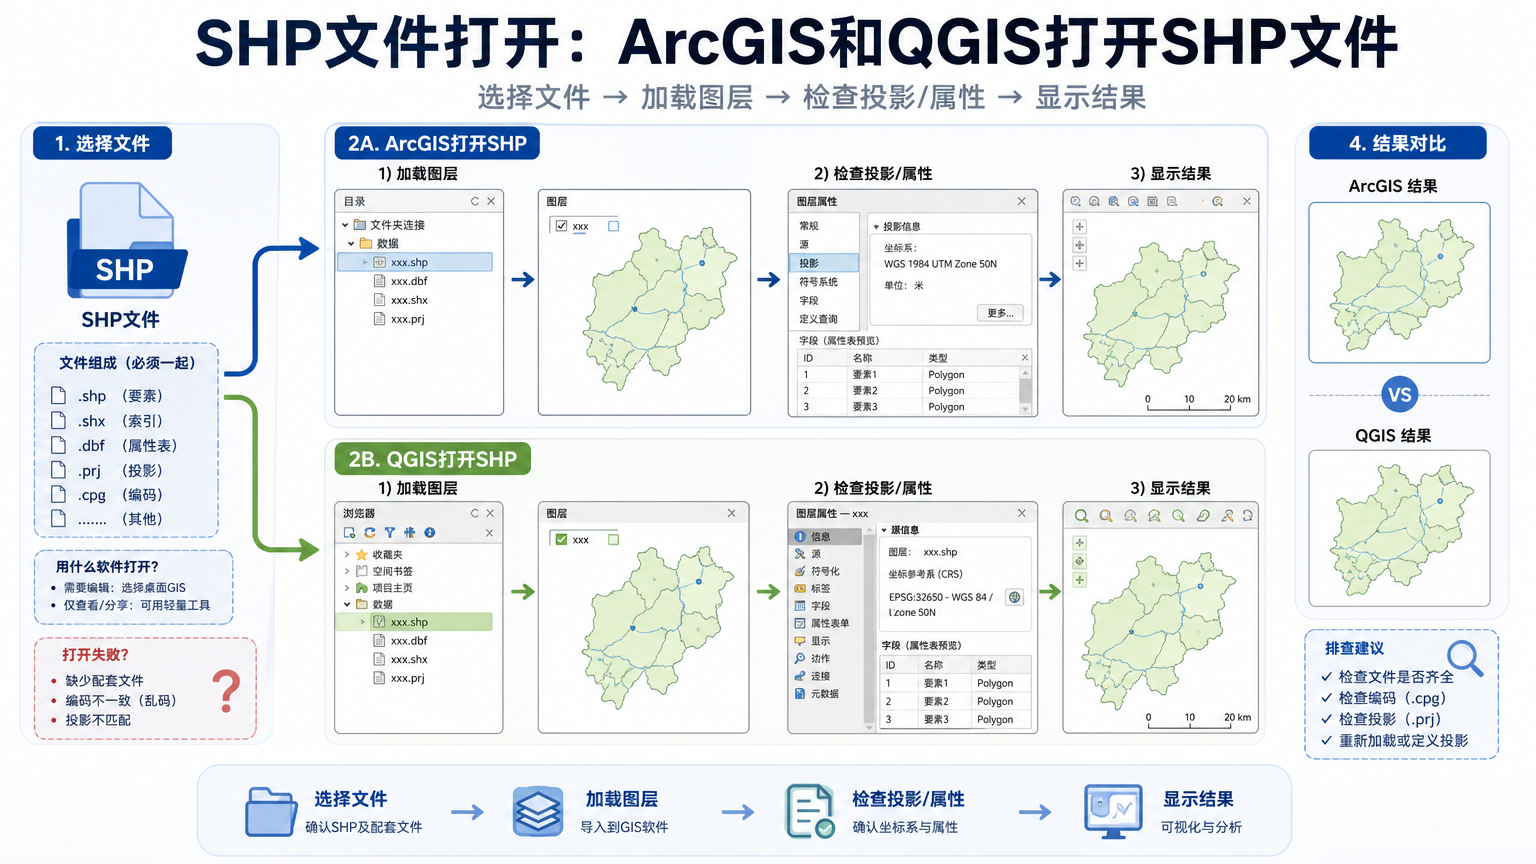The image size is (1536, 864).
Task: Collapse 数据 folder in ArcGIS 目录 tree
Action: point(351,243)
